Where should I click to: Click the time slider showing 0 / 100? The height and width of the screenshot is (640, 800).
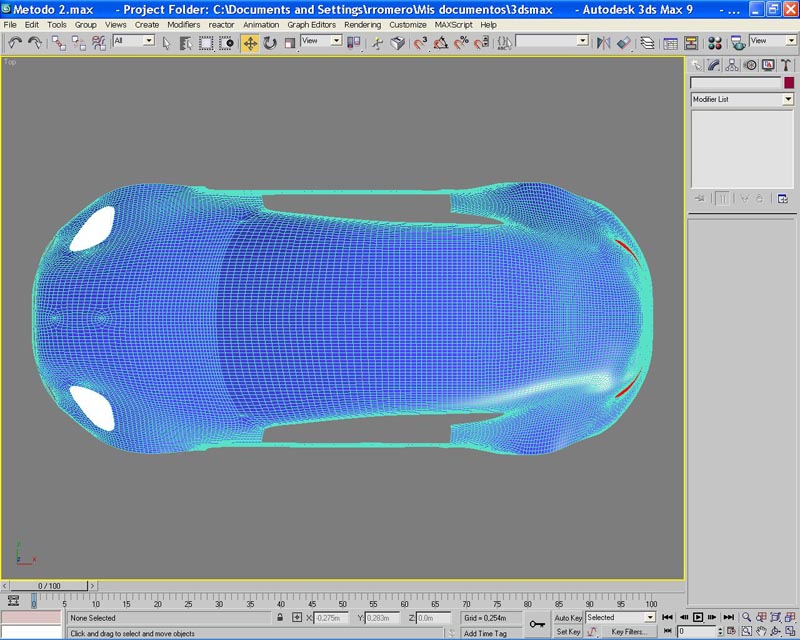49,586
